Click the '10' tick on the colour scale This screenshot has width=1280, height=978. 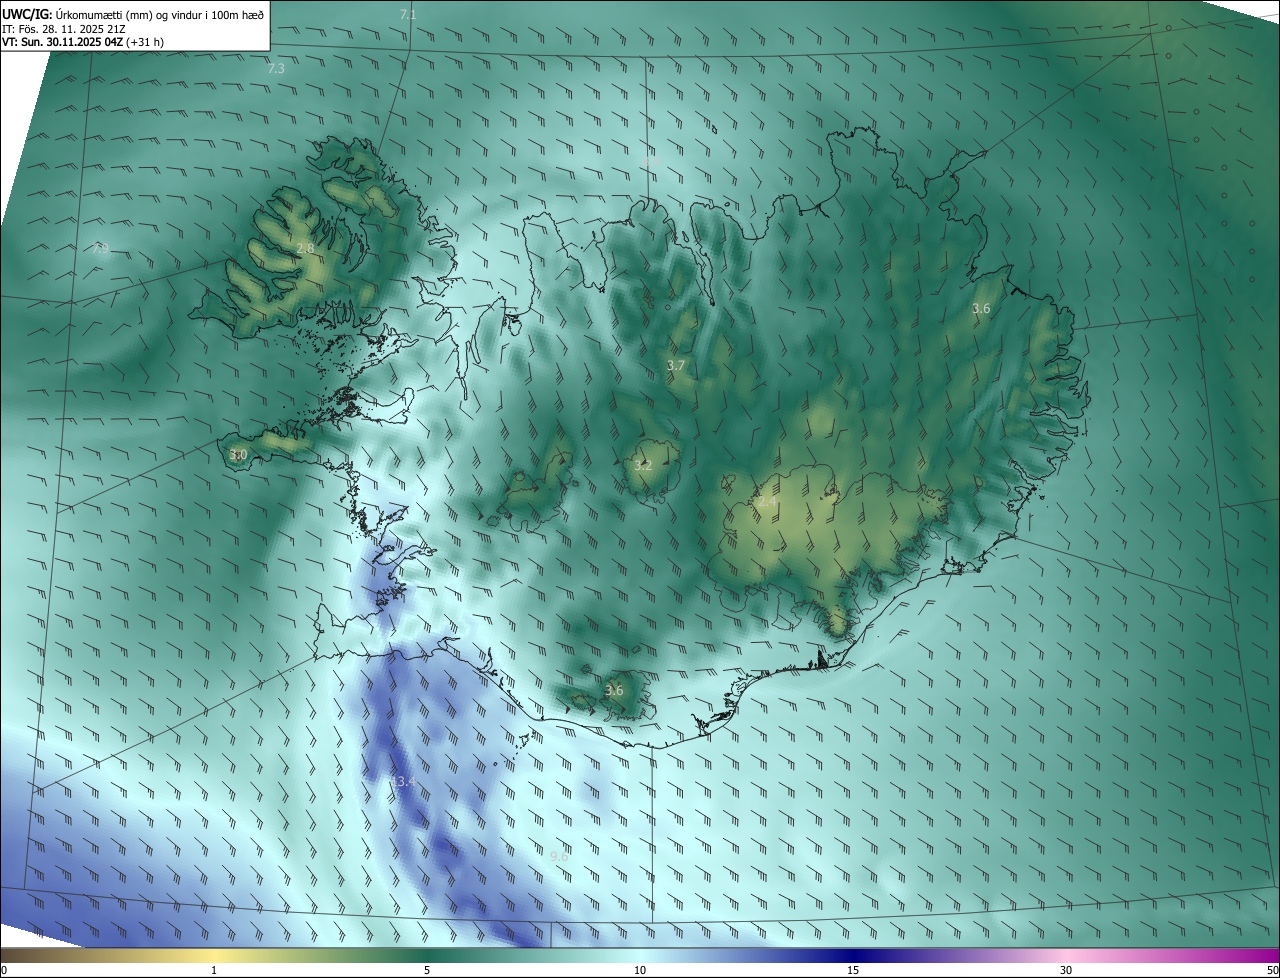pos(640,971)
